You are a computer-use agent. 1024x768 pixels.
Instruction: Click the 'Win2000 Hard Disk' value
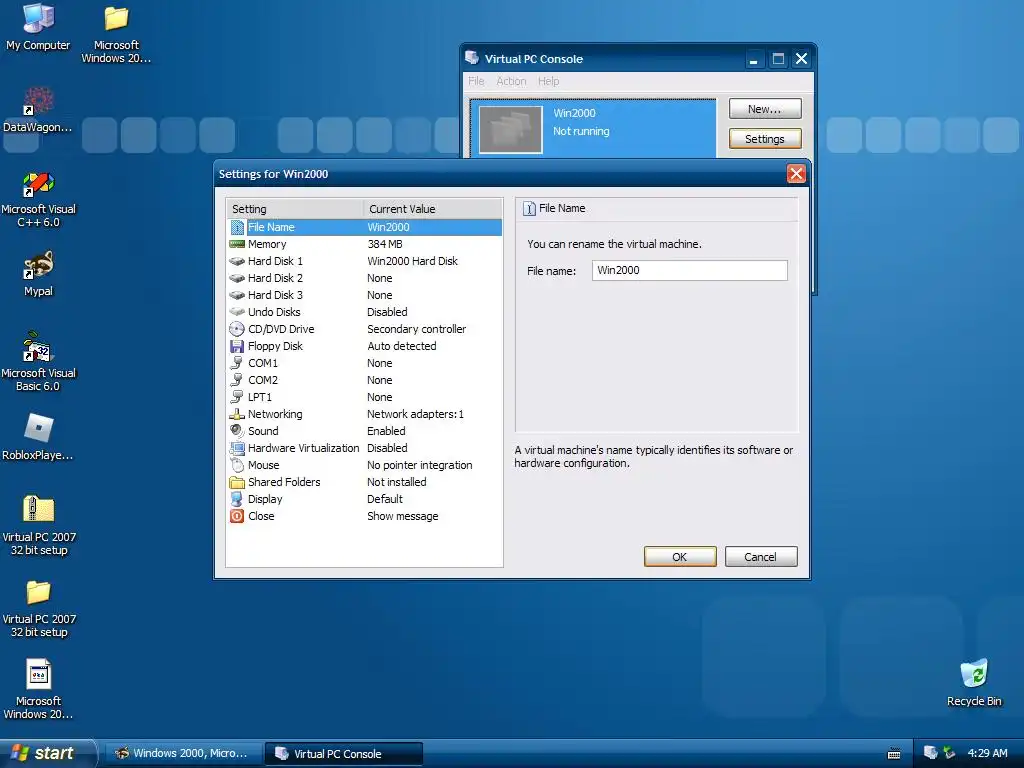412,261
